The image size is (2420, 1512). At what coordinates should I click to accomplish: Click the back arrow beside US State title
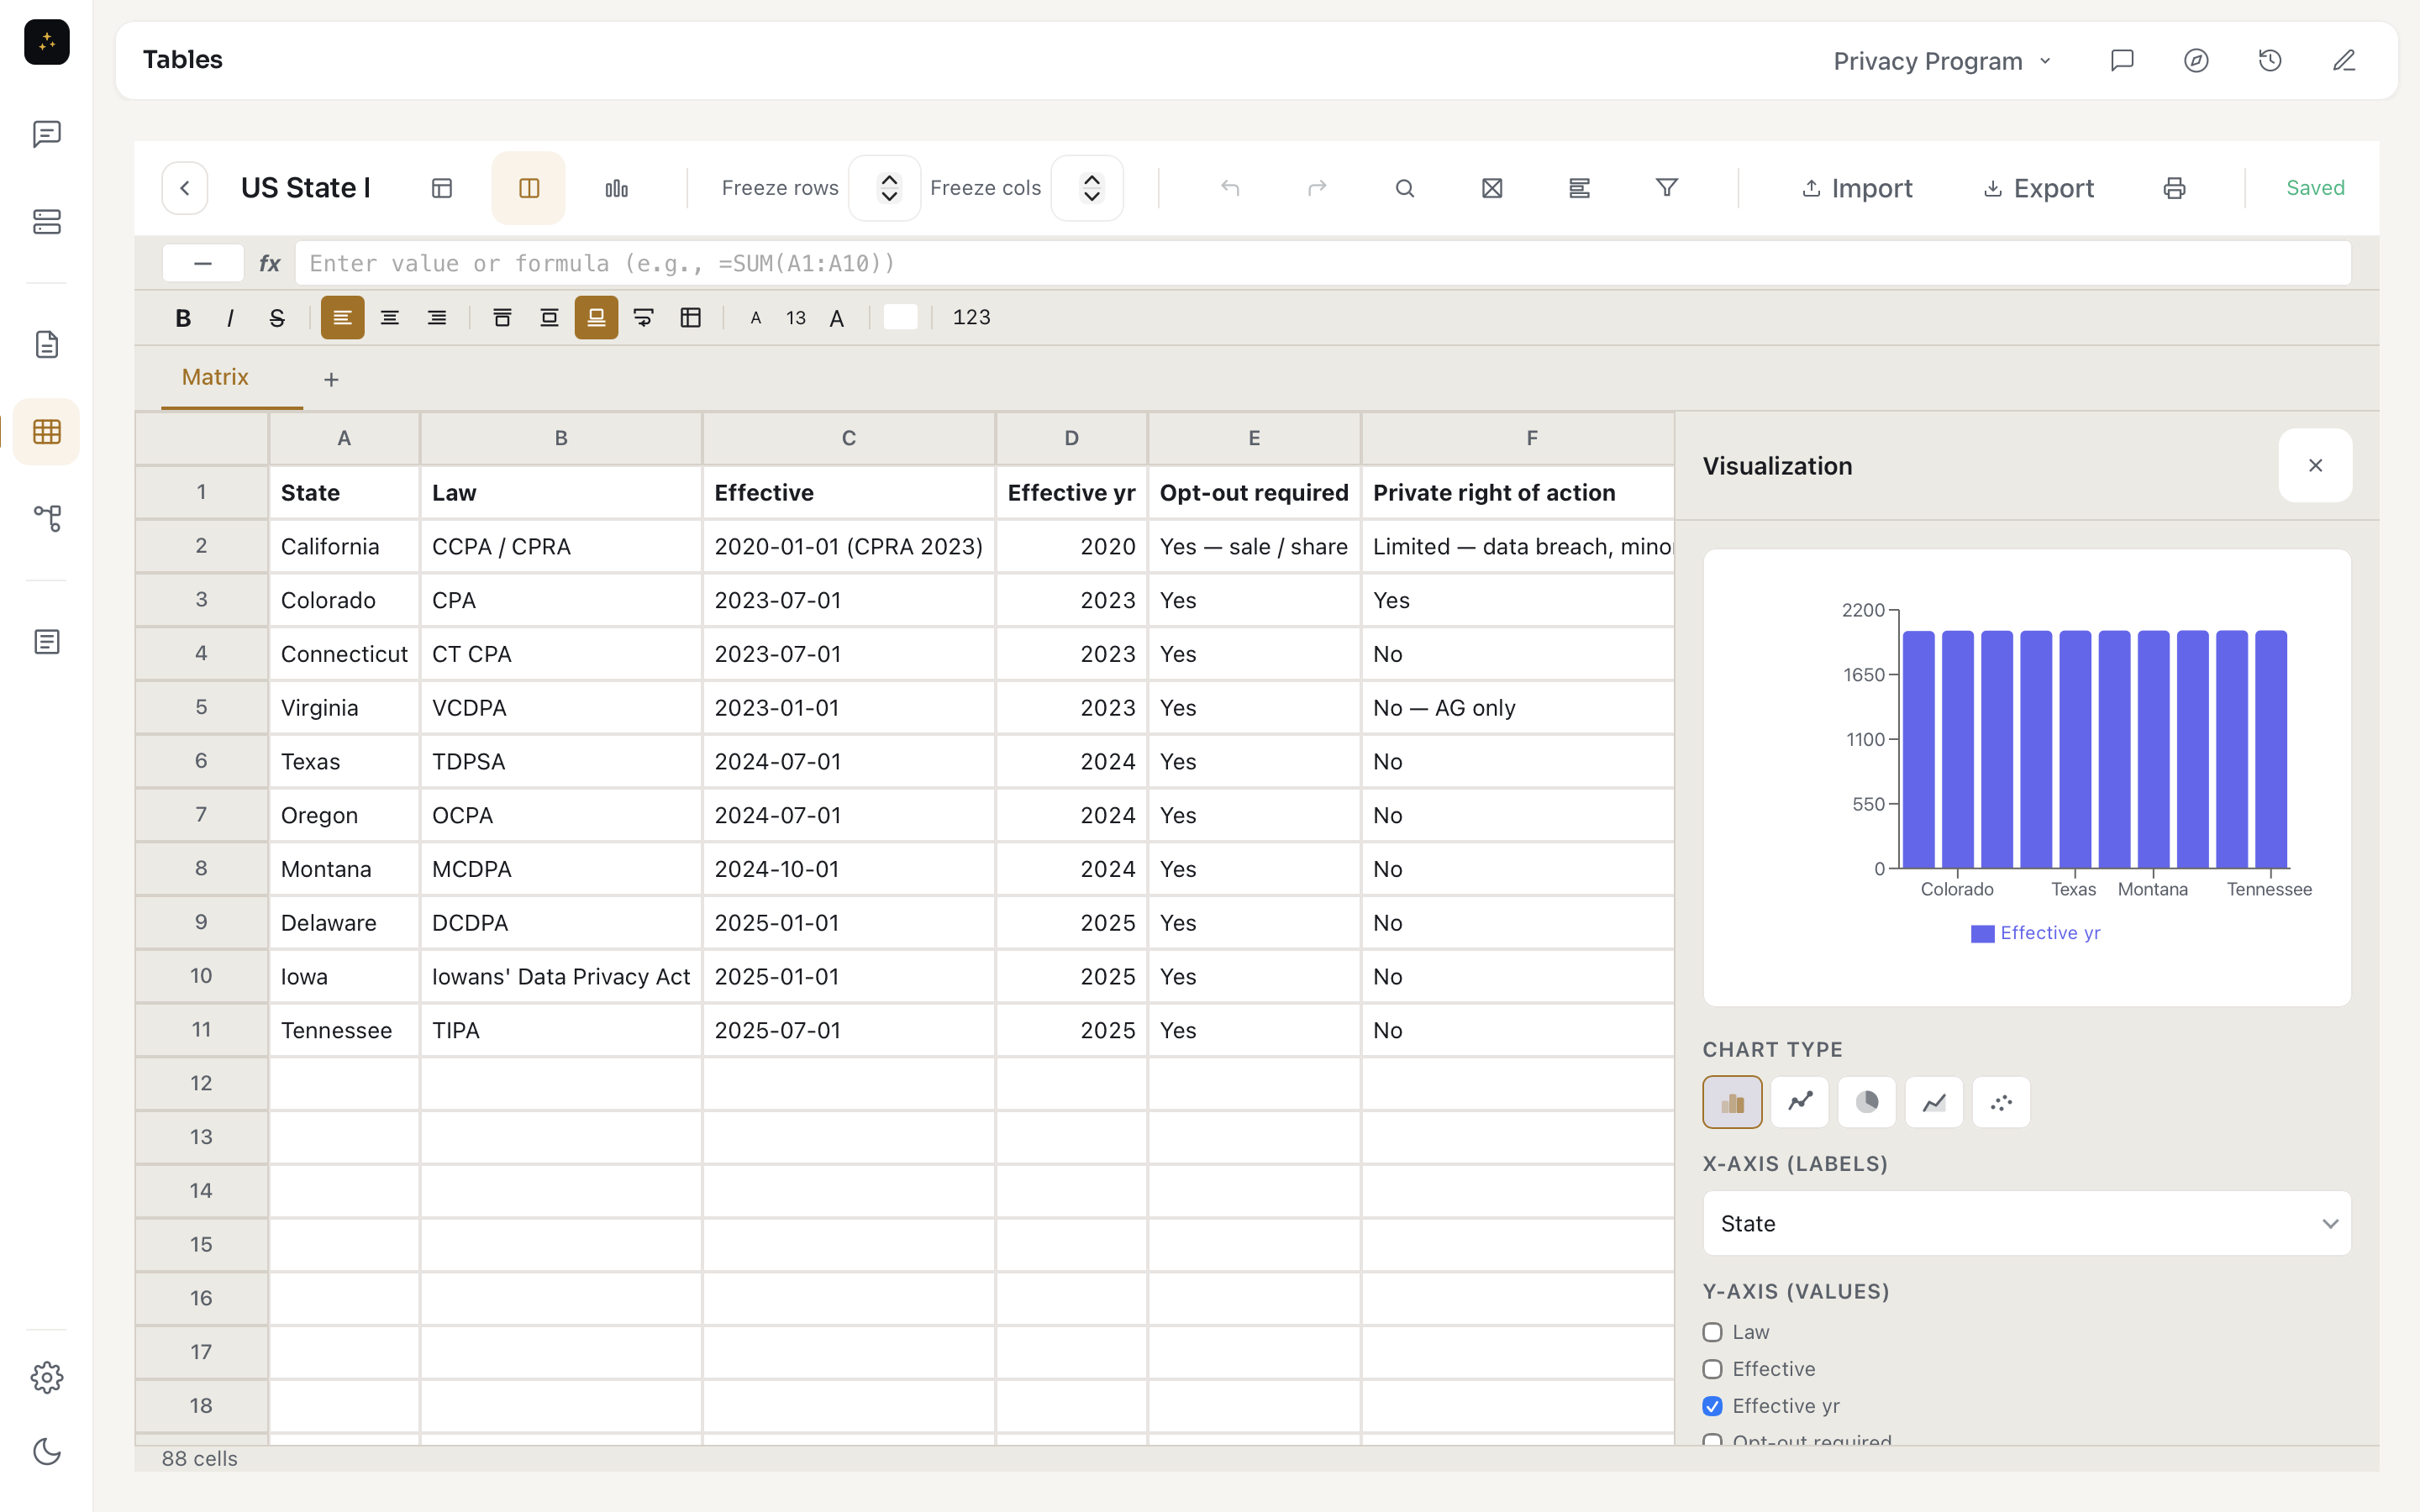(x=185, y=188)
